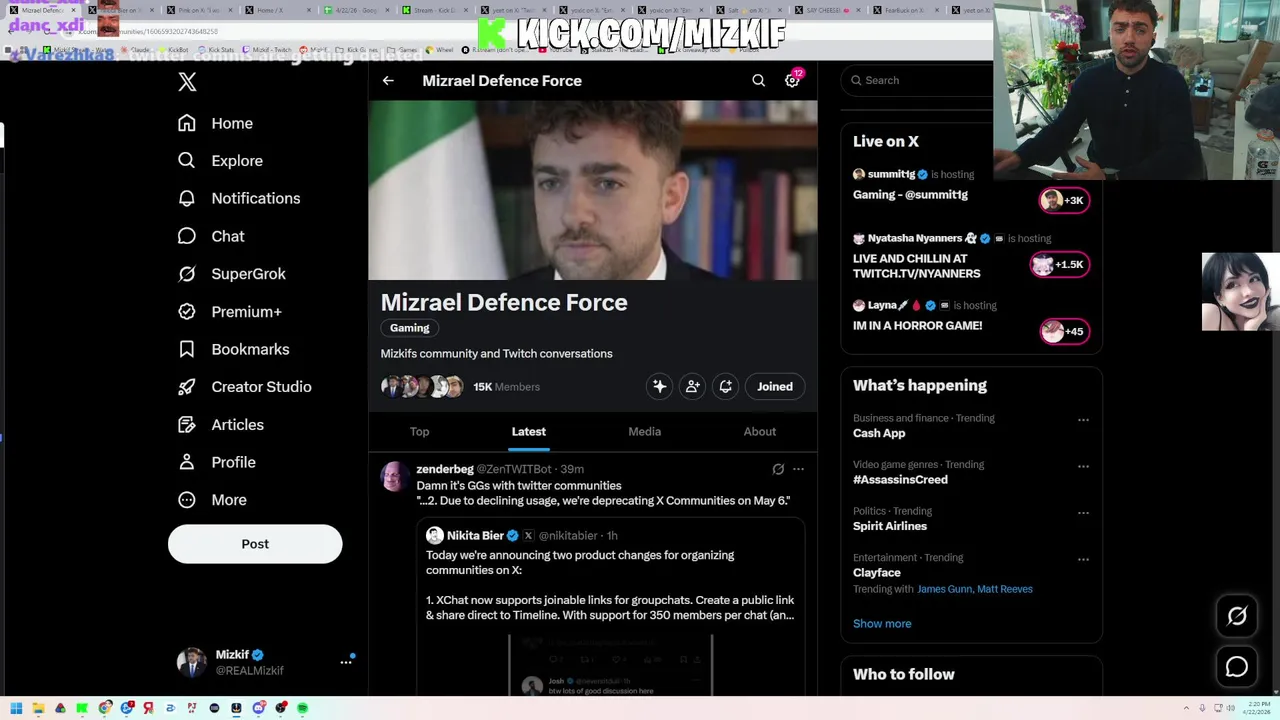Screen dimensions: 1280x720
Task: Open Chrome from the taskbar
Action: pos(104,708)
